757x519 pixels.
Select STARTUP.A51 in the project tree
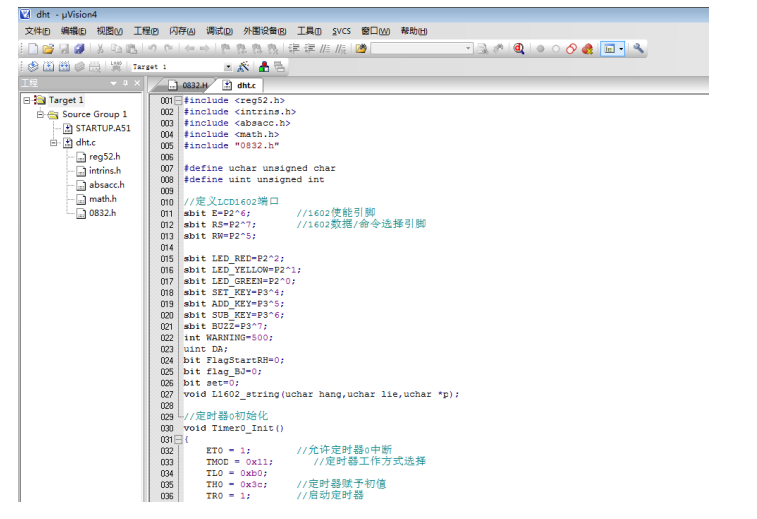[103, 128]
